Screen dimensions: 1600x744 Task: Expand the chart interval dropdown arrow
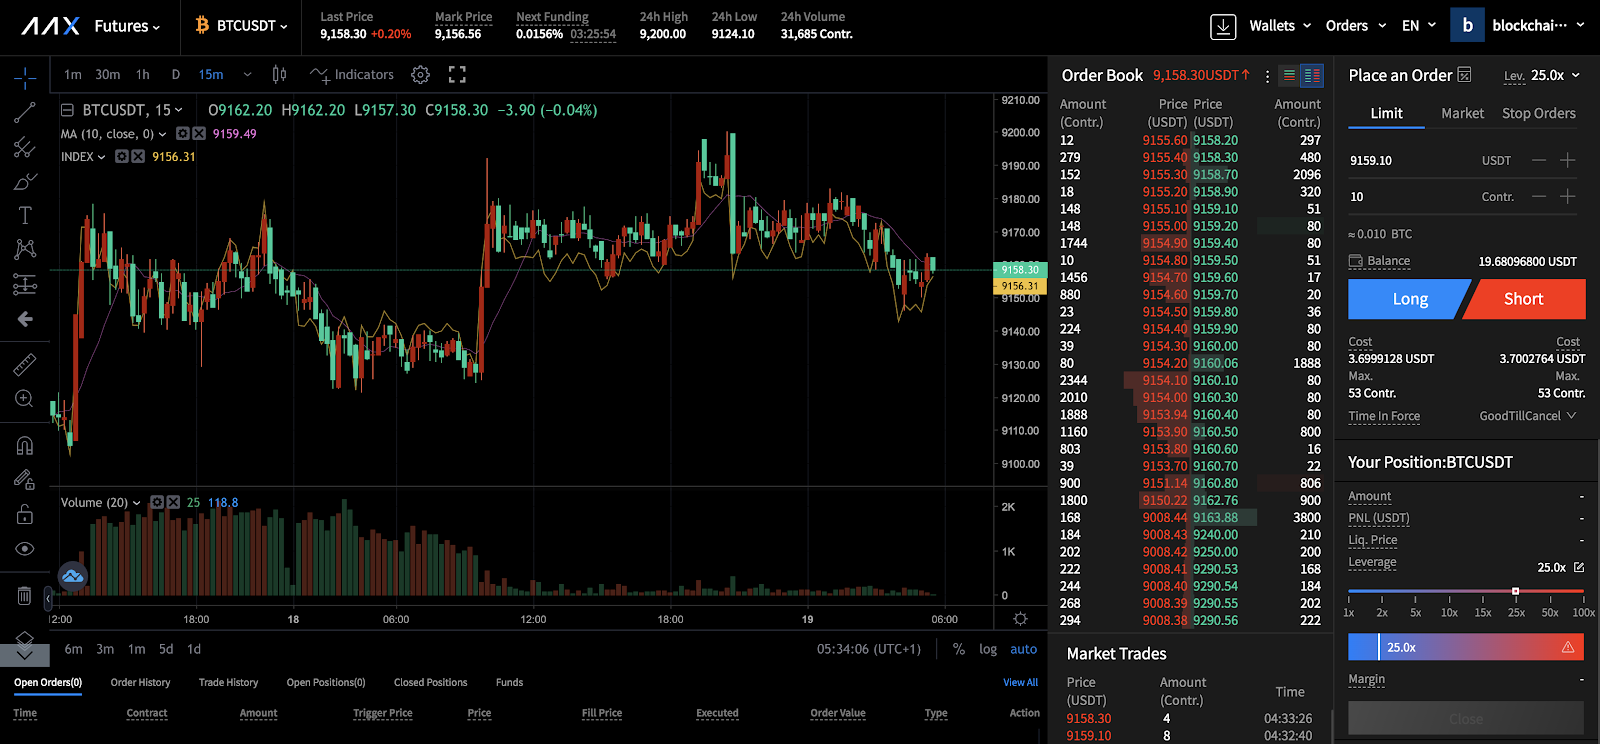click(x=248, y=75)
